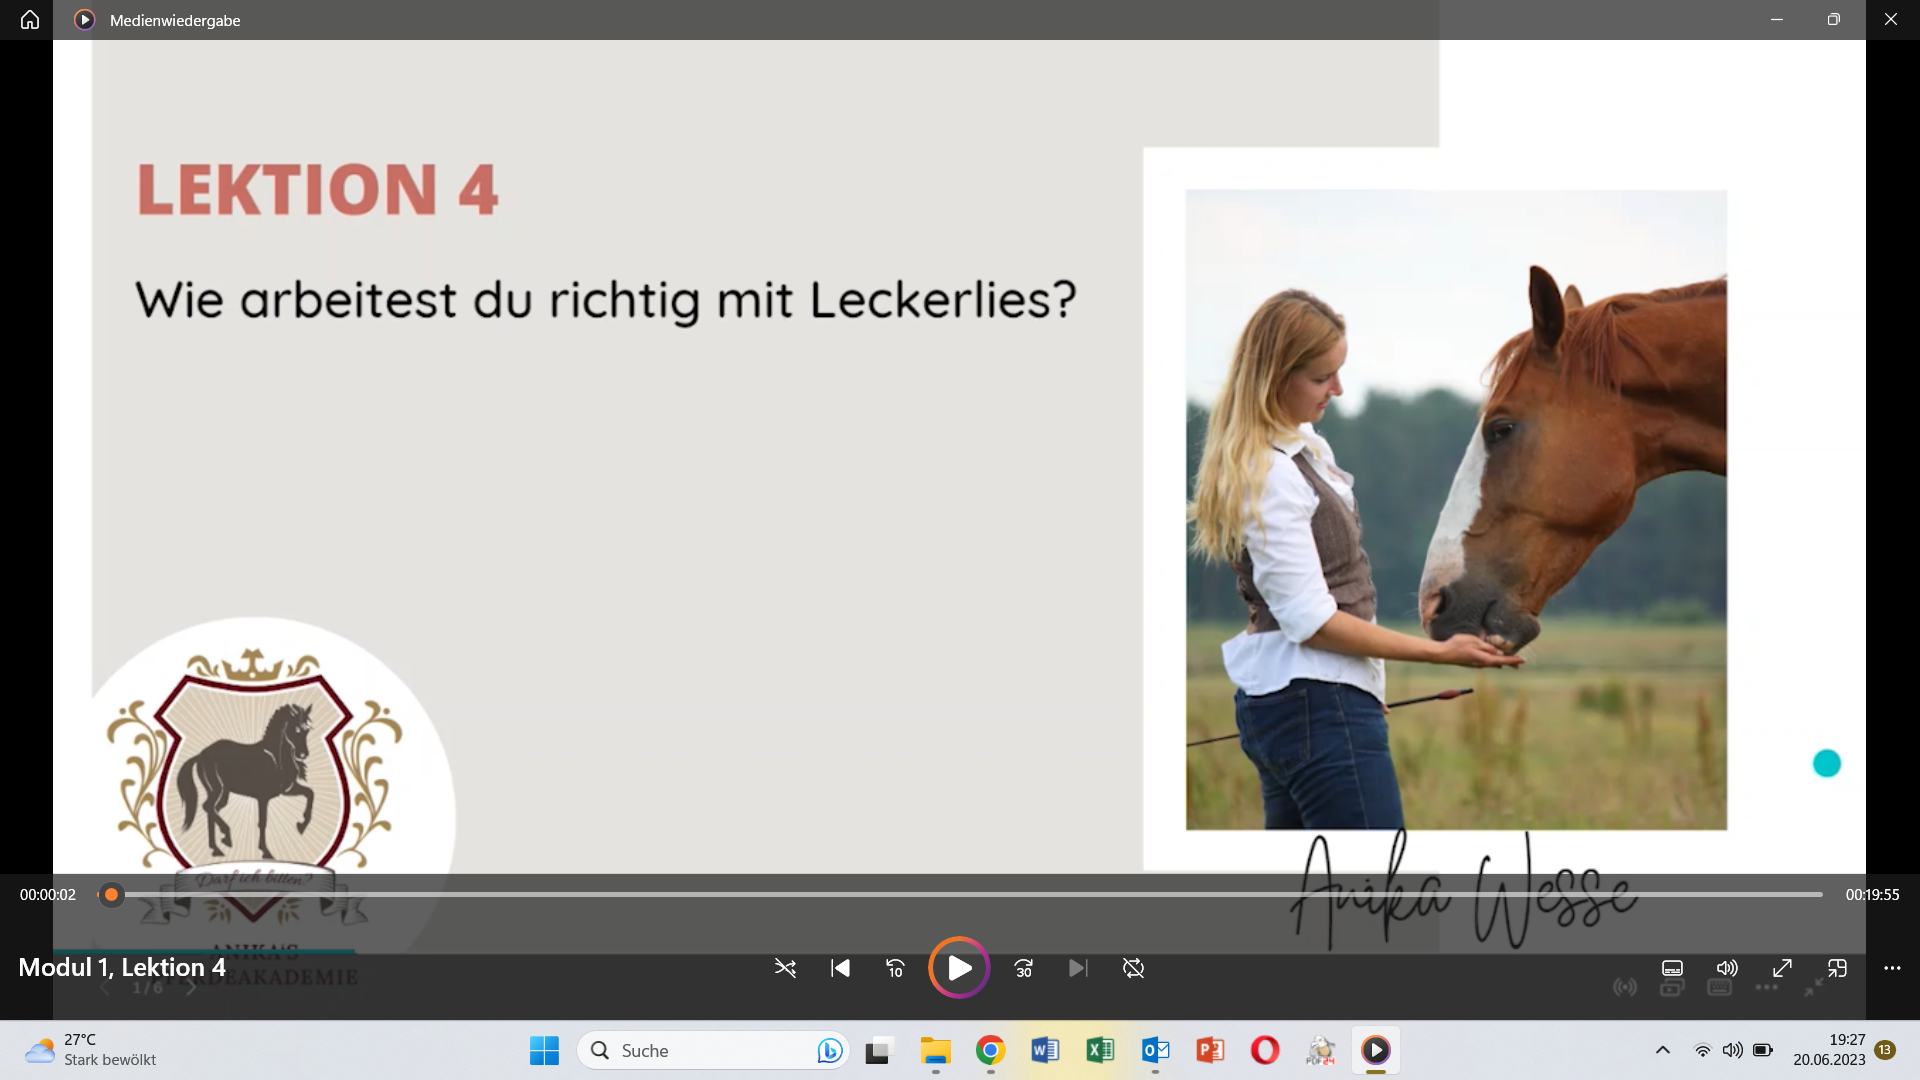1920x1080 pixels.
Task: Toggle shuffle playback mode
Action: coord(785,968)
